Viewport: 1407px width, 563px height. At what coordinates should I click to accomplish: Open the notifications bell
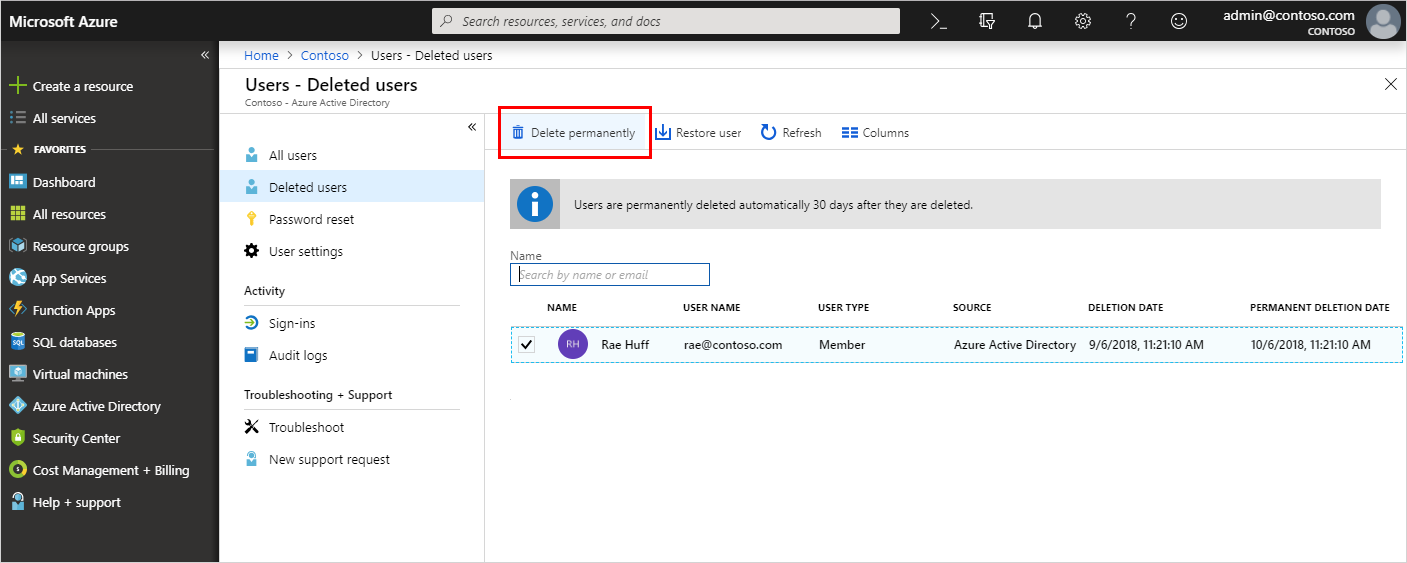tap(1035, 21)
